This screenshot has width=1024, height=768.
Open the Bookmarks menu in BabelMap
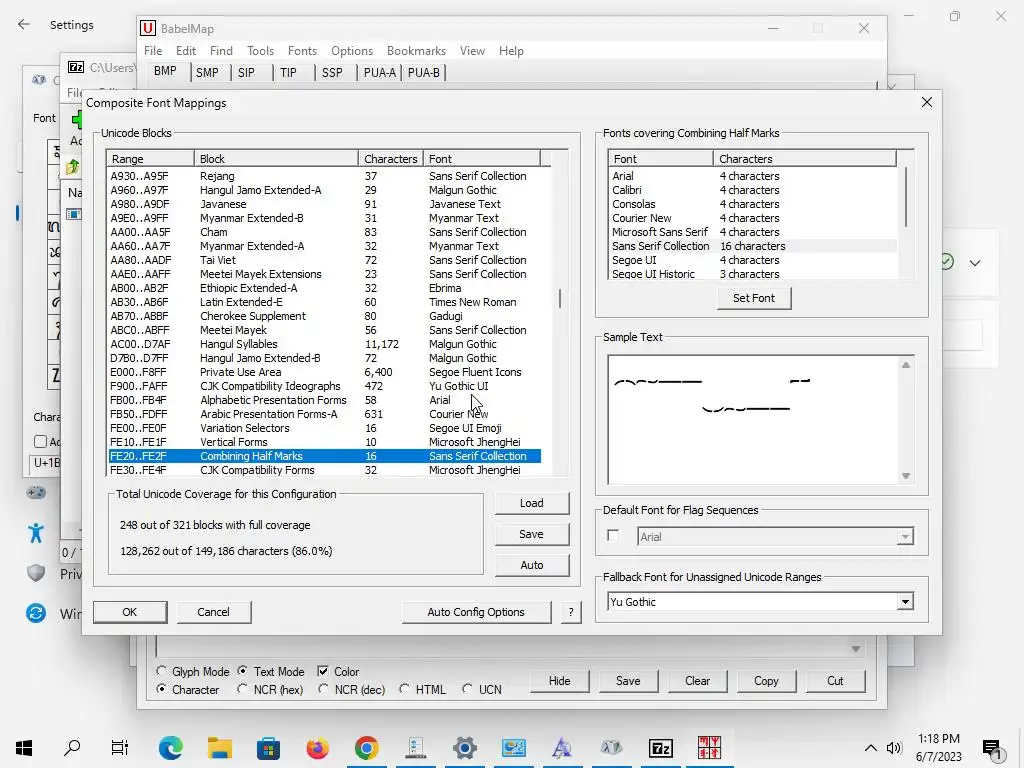click(416, 51)
